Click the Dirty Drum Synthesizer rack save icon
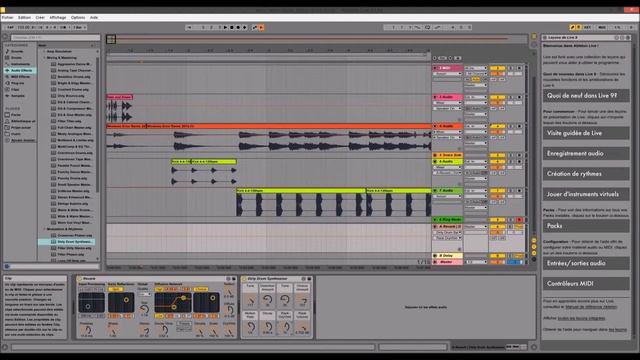This screenshot has width=640, height=360. coord(309,279)
